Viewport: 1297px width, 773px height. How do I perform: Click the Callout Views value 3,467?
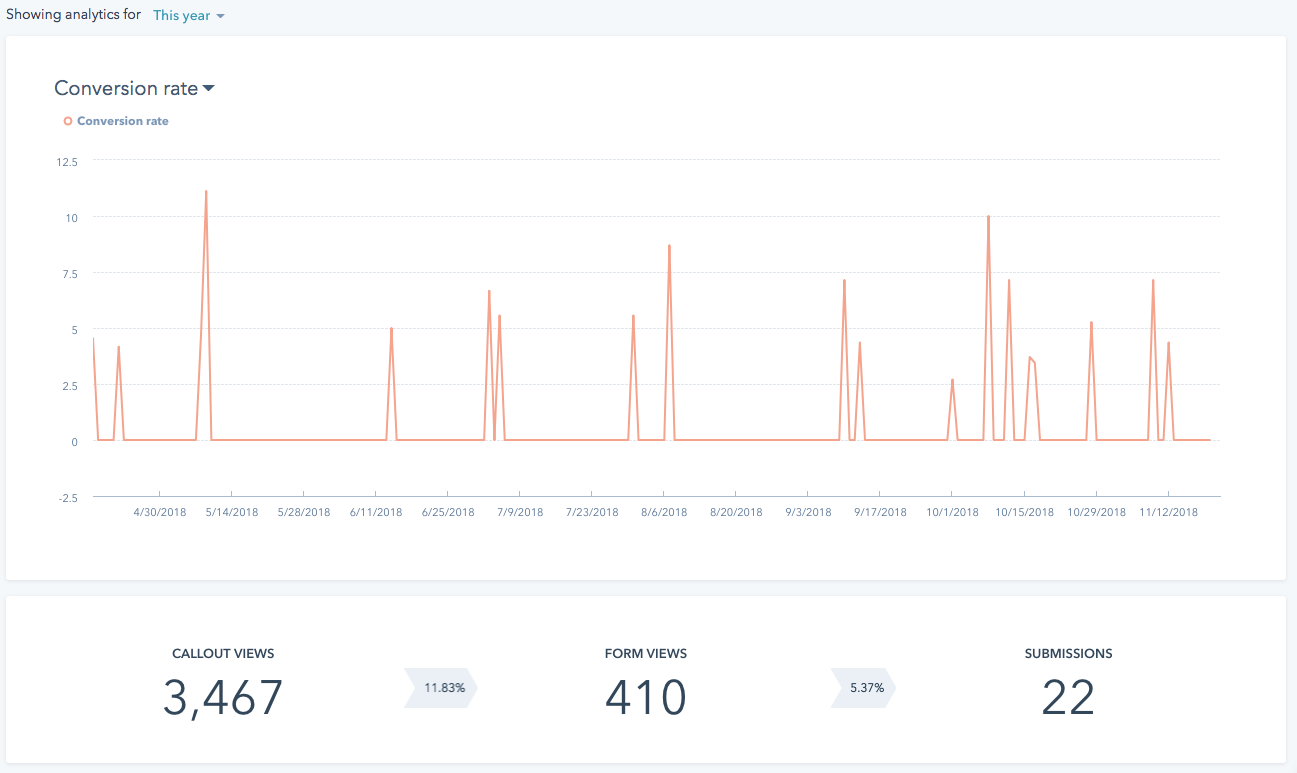[223, 698]
